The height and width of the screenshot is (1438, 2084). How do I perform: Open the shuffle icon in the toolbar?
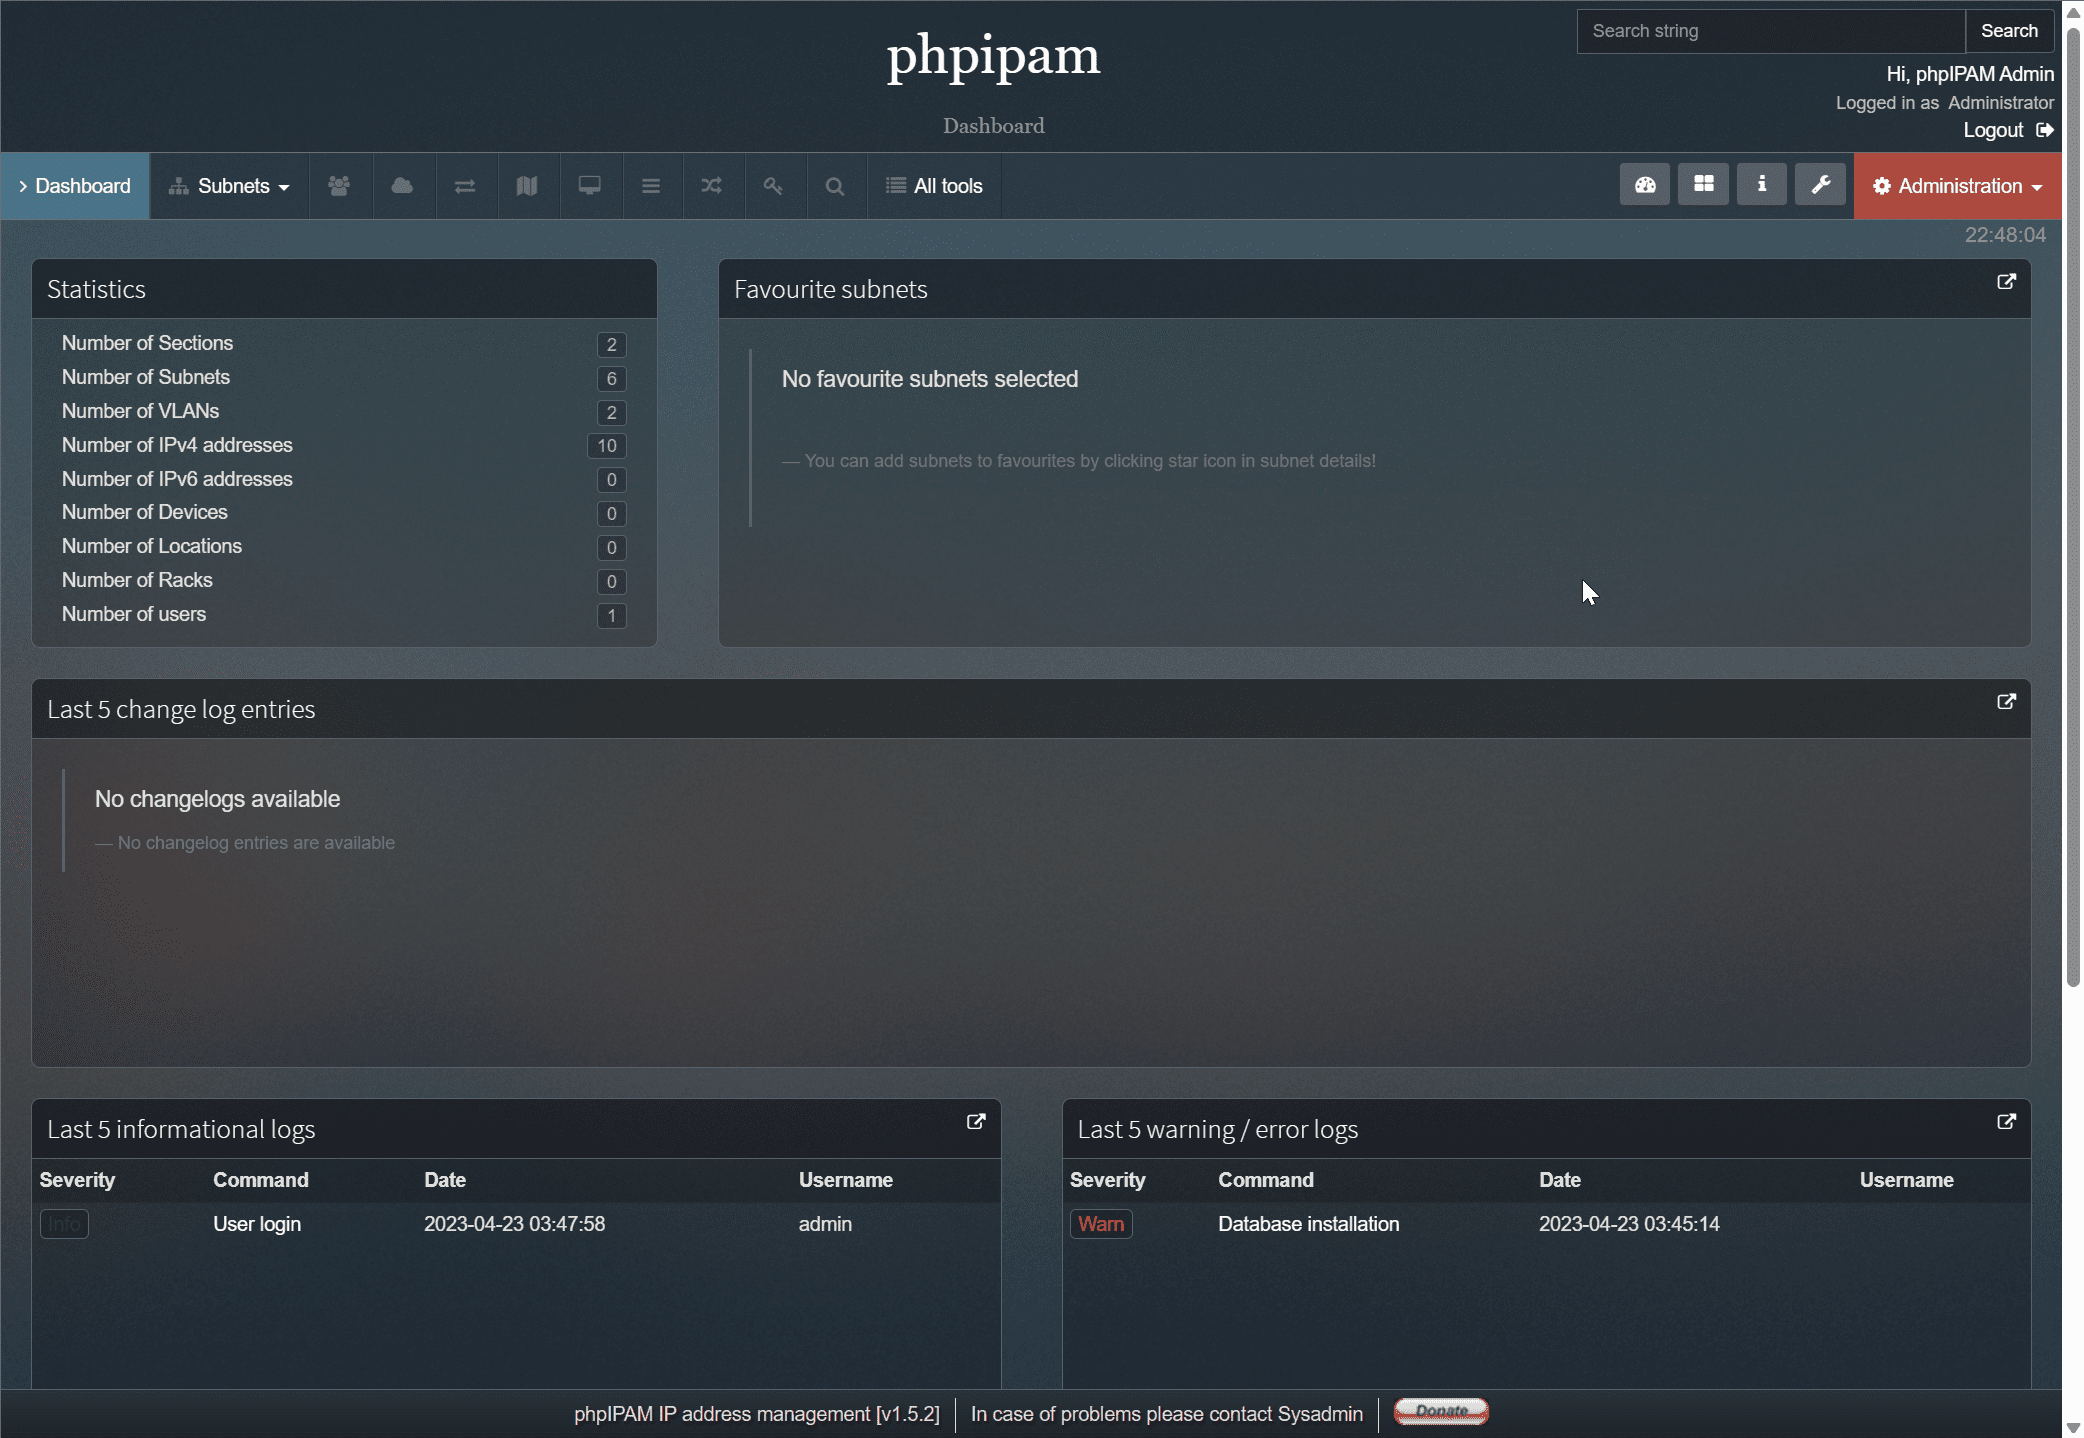pos(712,186)
